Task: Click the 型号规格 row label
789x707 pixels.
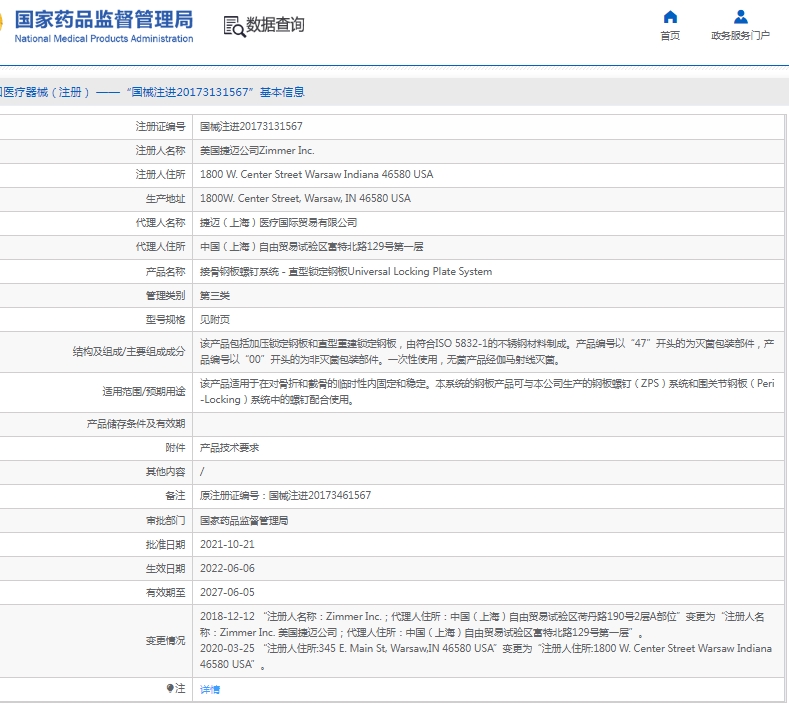Action: [x=166, y=320]
